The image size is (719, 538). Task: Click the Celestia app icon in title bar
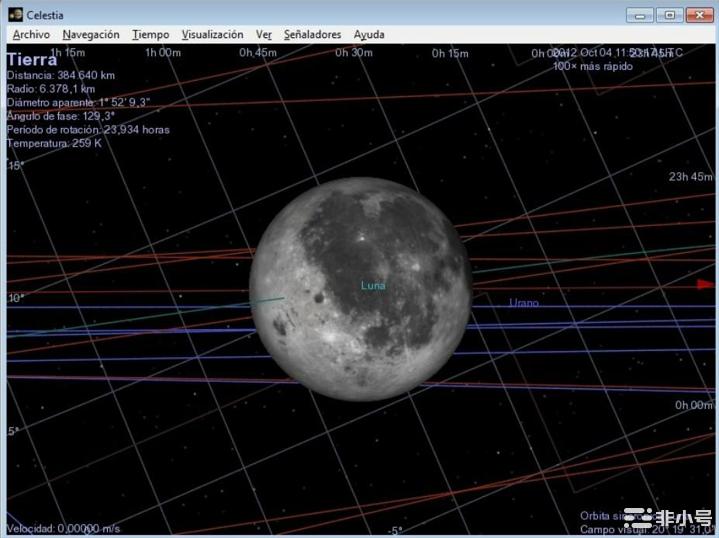15,14
